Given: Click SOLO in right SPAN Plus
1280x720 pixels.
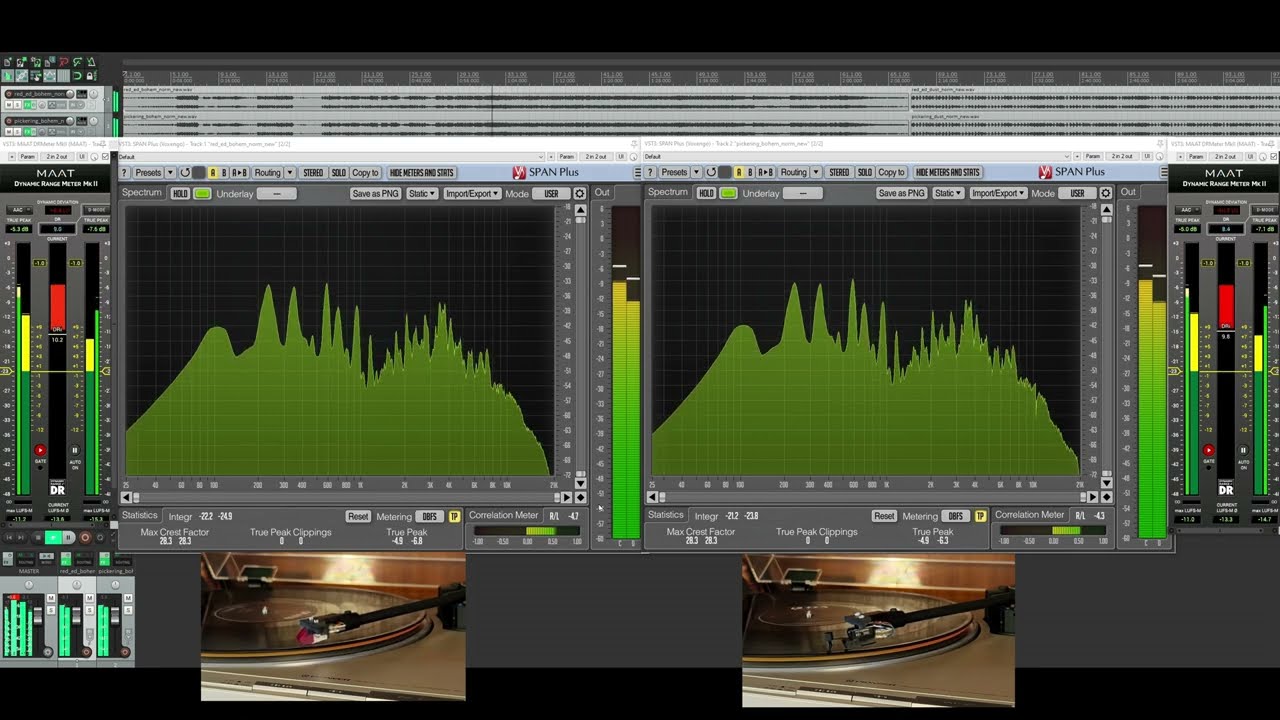Looking at the screenshot, I should tap(865, 172).
